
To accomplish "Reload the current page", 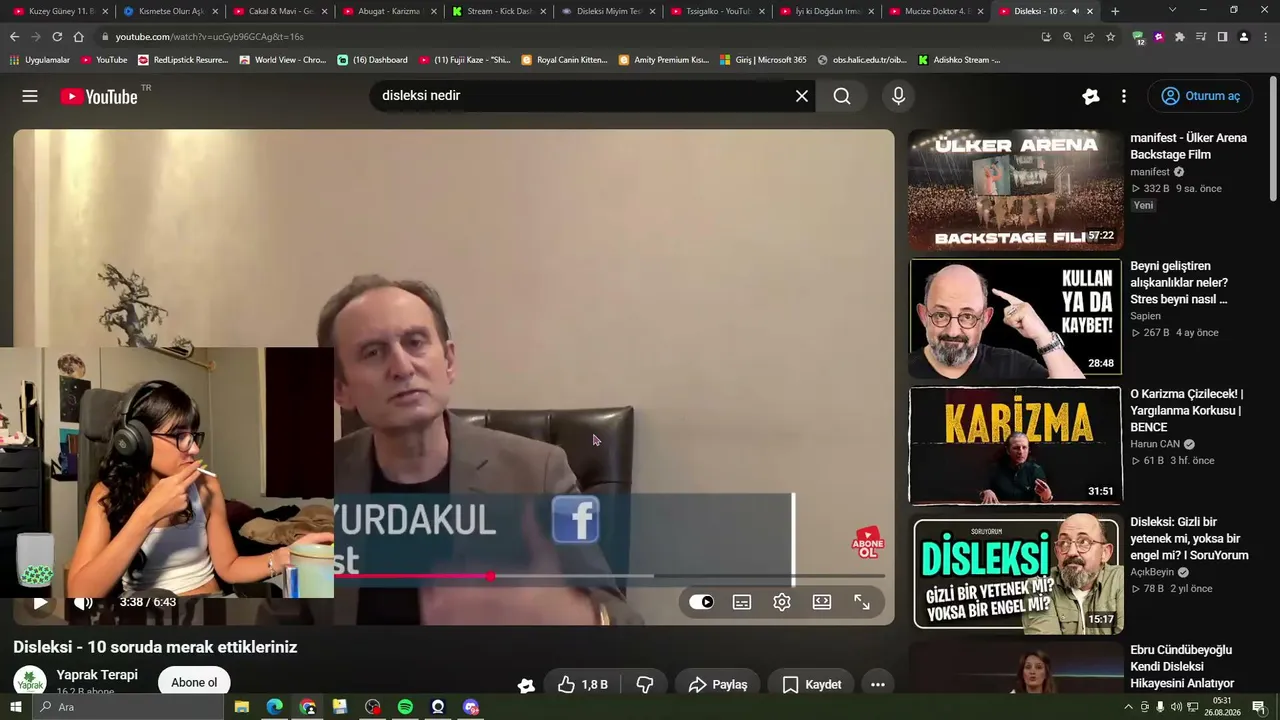I will [57, 37].
